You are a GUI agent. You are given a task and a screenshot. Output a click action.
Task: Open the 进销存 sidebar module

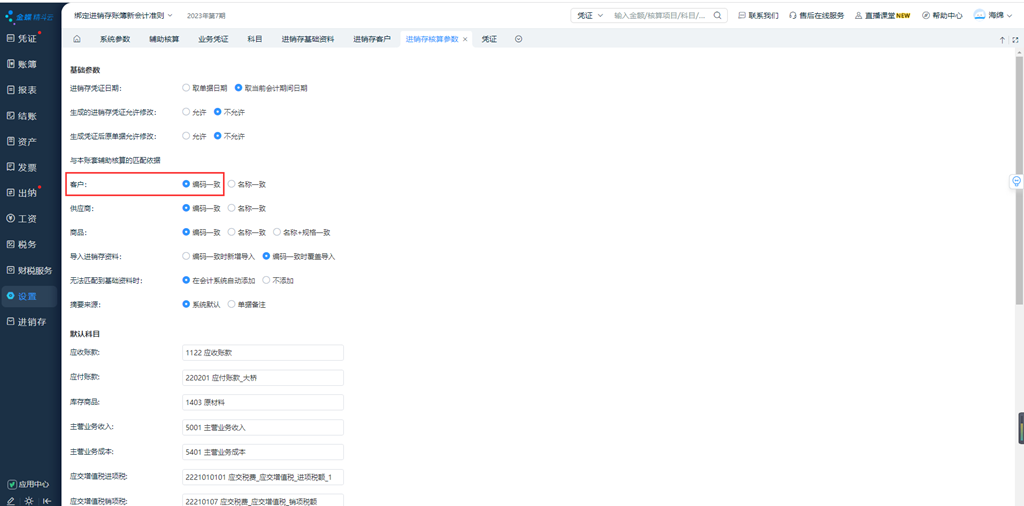pyautogui.click(x=26, y=322)
